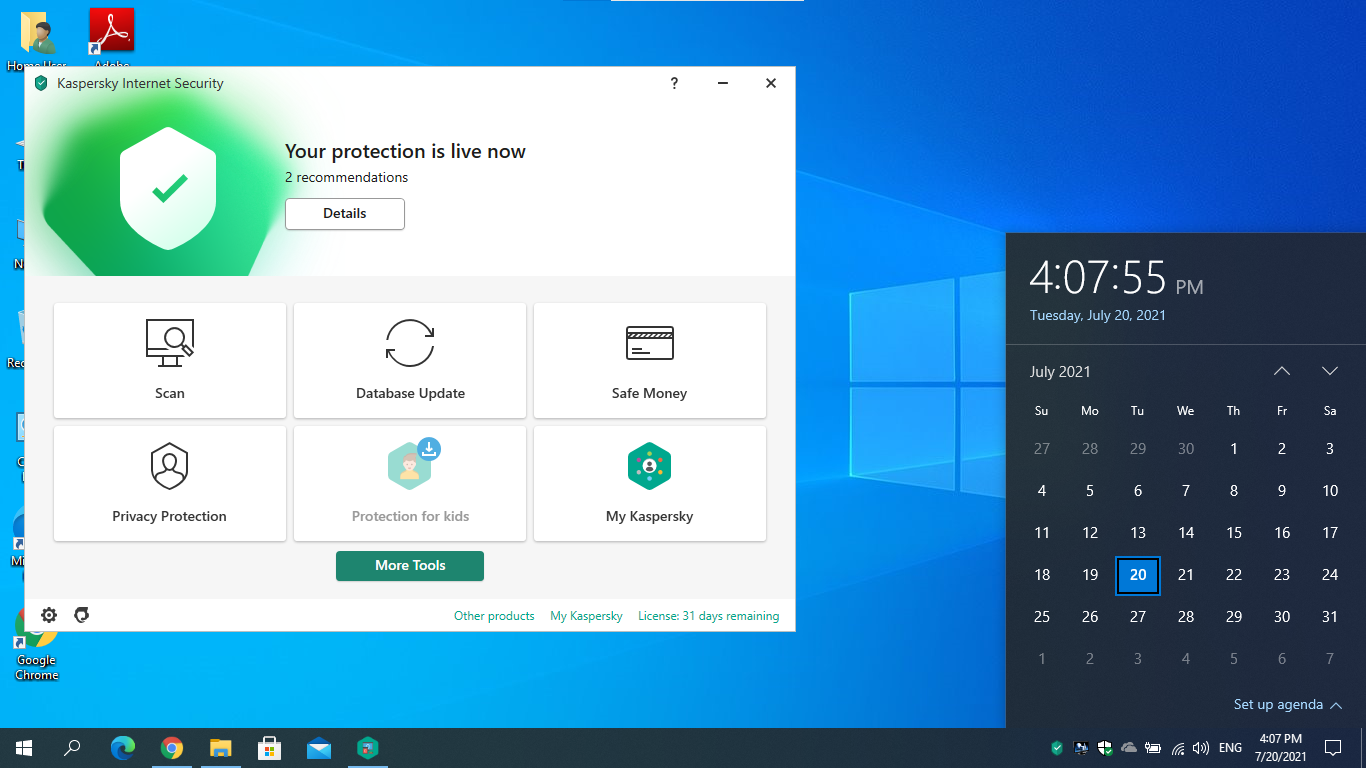Image resolution: width=1366 pixels, height=768 pixels.
Task: Click the Tuesday, July 20, 2021 date link
Action: point(1098,315)
